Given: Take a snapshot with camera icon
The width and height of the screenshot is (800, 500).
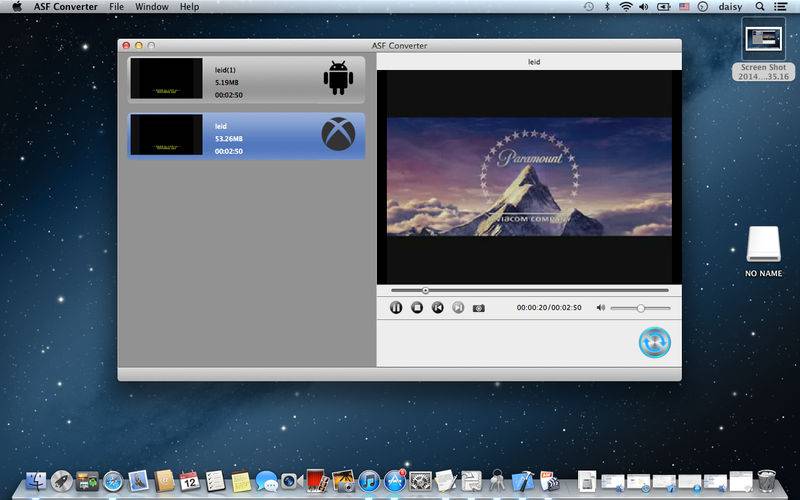Looking at the screenshot, I should (x=479, y=308).
